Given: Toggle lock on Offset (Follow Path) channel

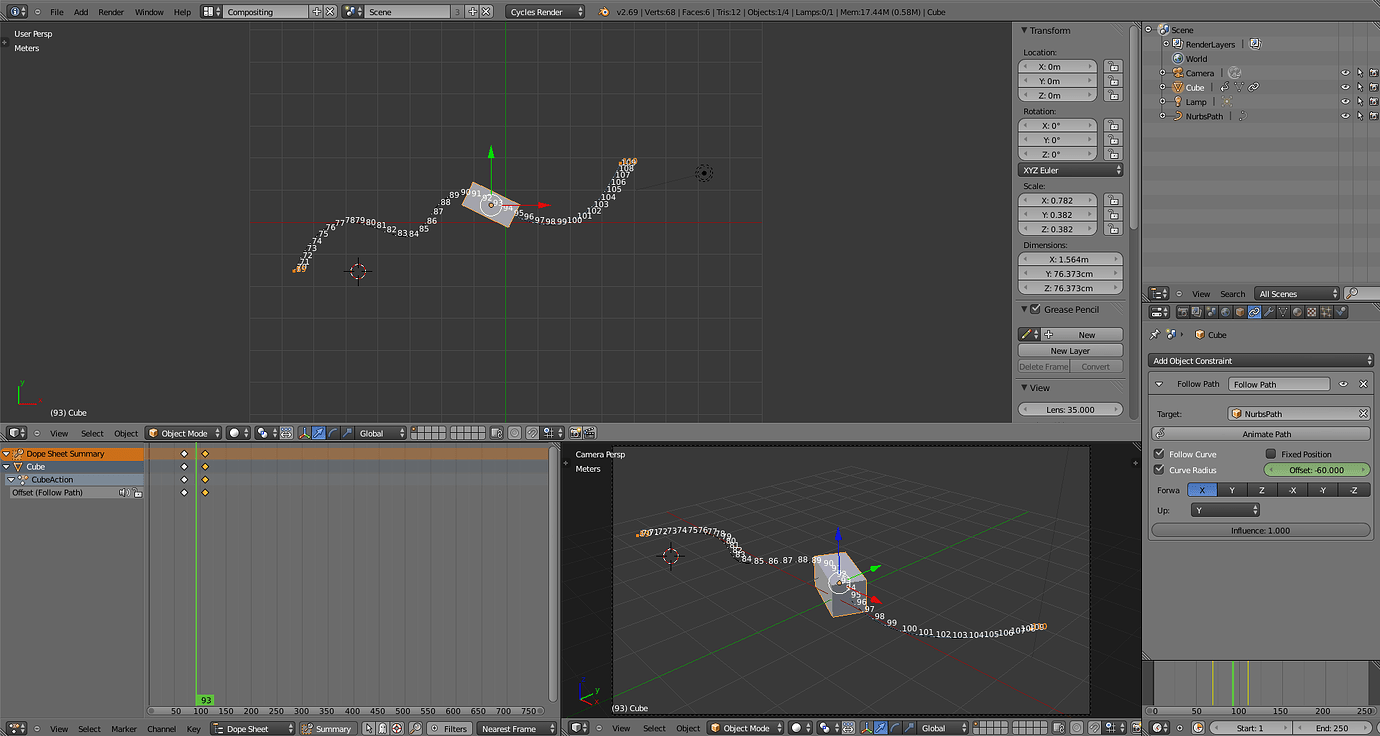Looking at the screenshot, I should [x=137, y=493].
